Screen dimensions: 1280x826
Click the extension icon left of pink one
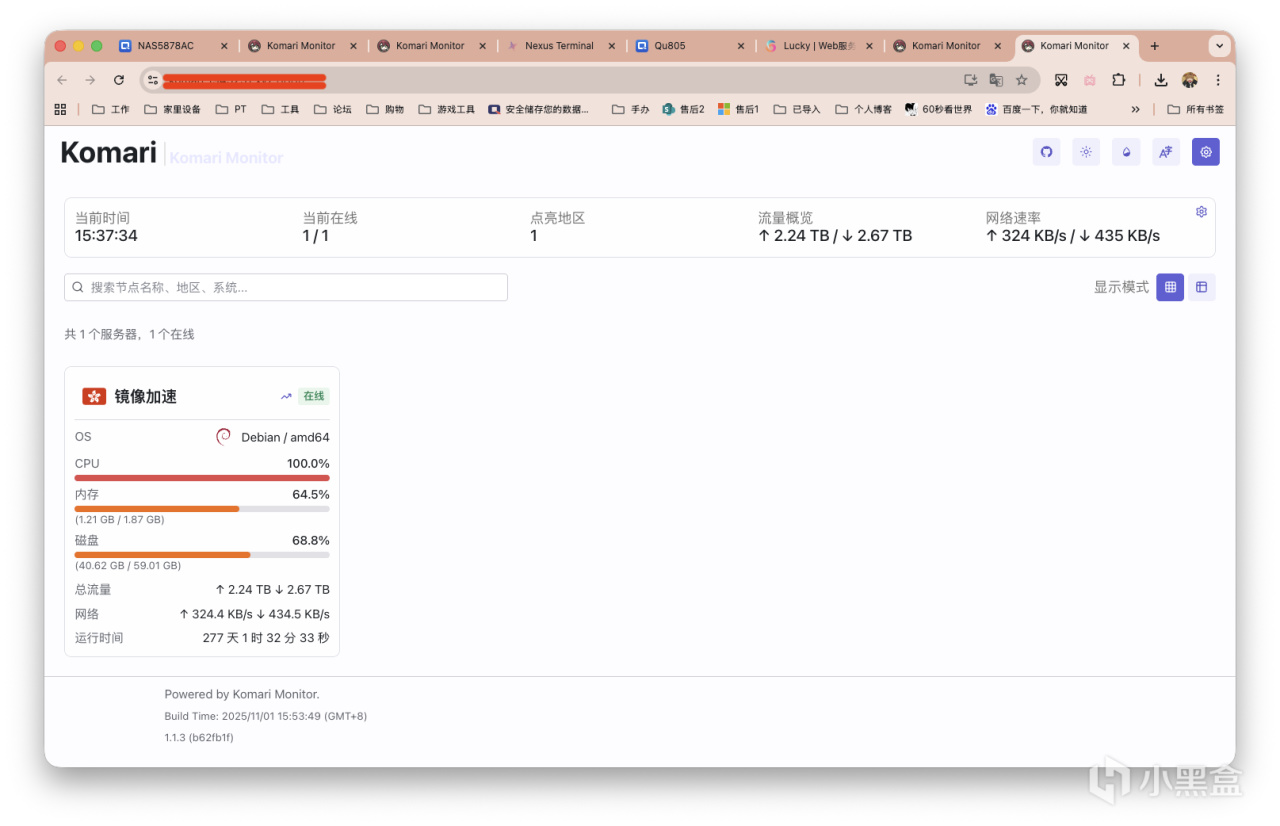(x=1061, y=80)
